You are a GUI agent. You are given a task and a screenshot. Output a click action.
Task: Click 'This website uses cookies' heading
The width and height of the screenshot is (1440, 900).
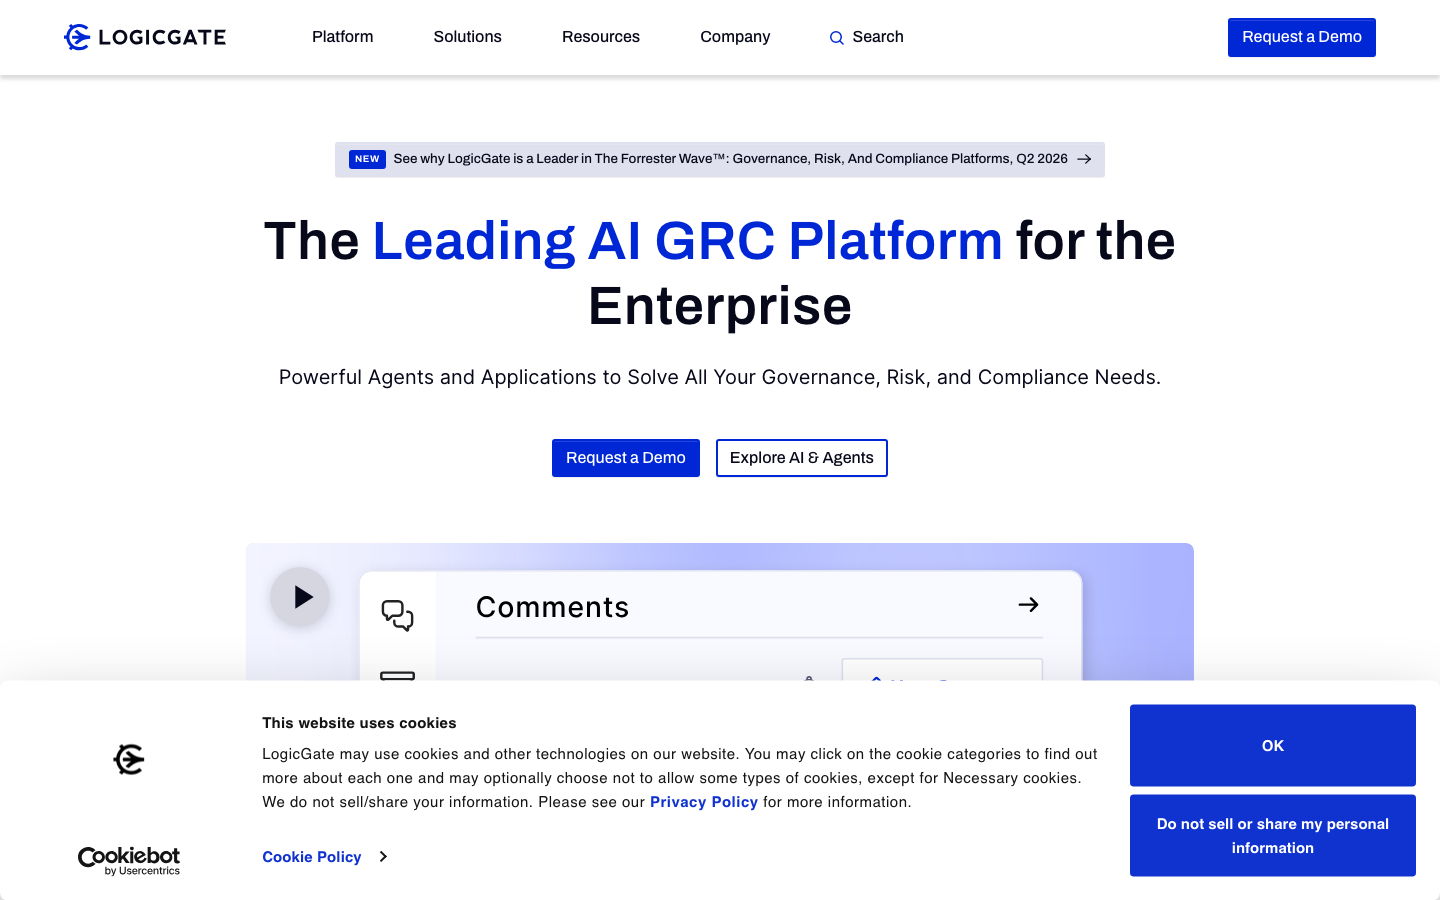point(359,723)
